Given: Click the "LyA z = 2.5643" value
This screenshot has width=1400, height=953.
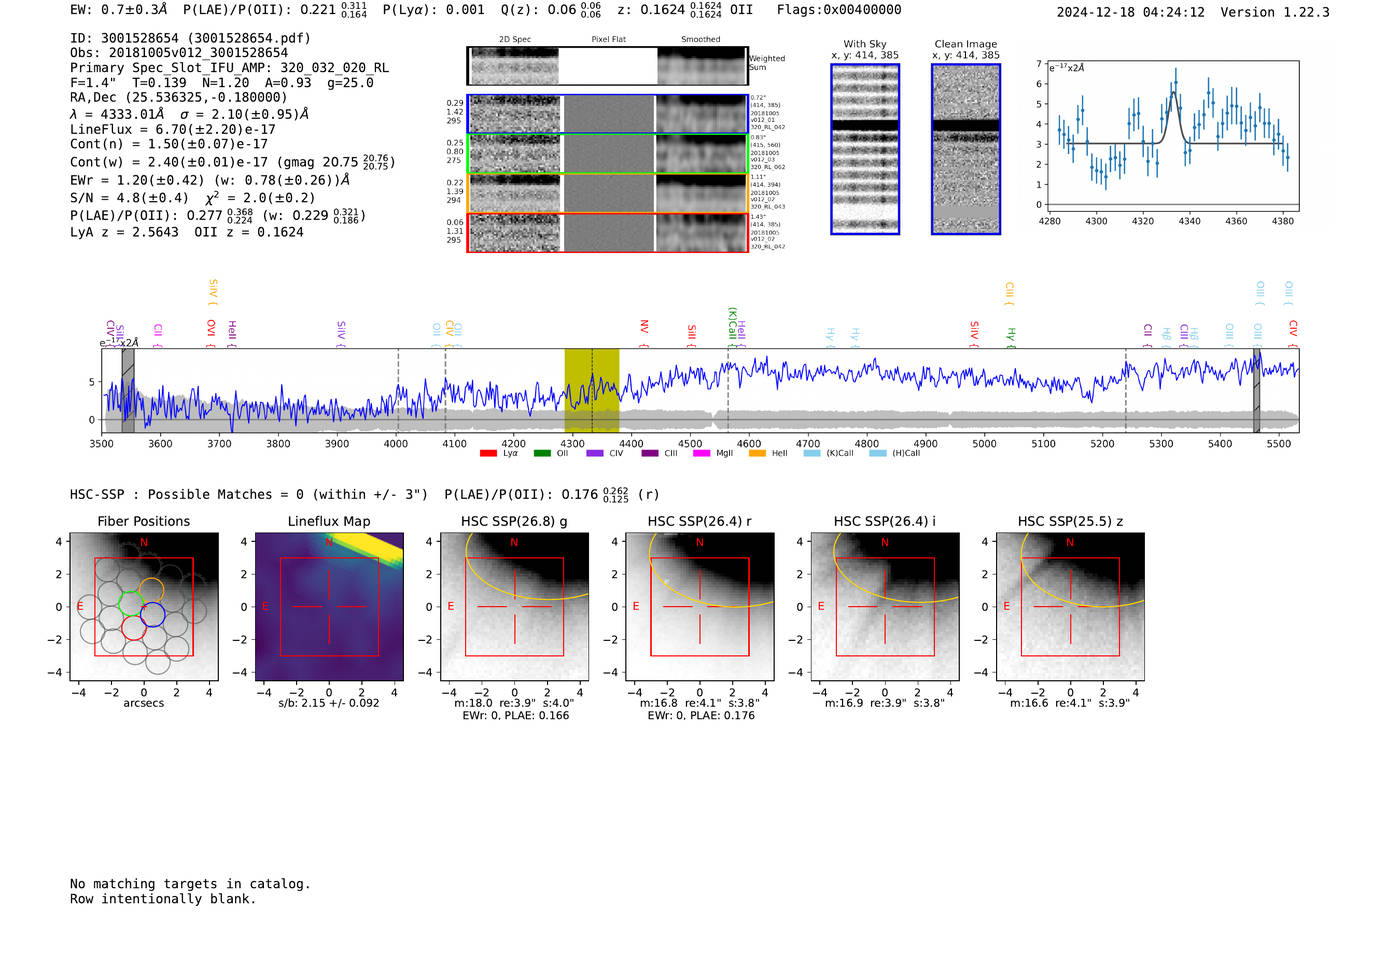Looking at the screenshot, I should pyautogui.click(x=125, y=232).
